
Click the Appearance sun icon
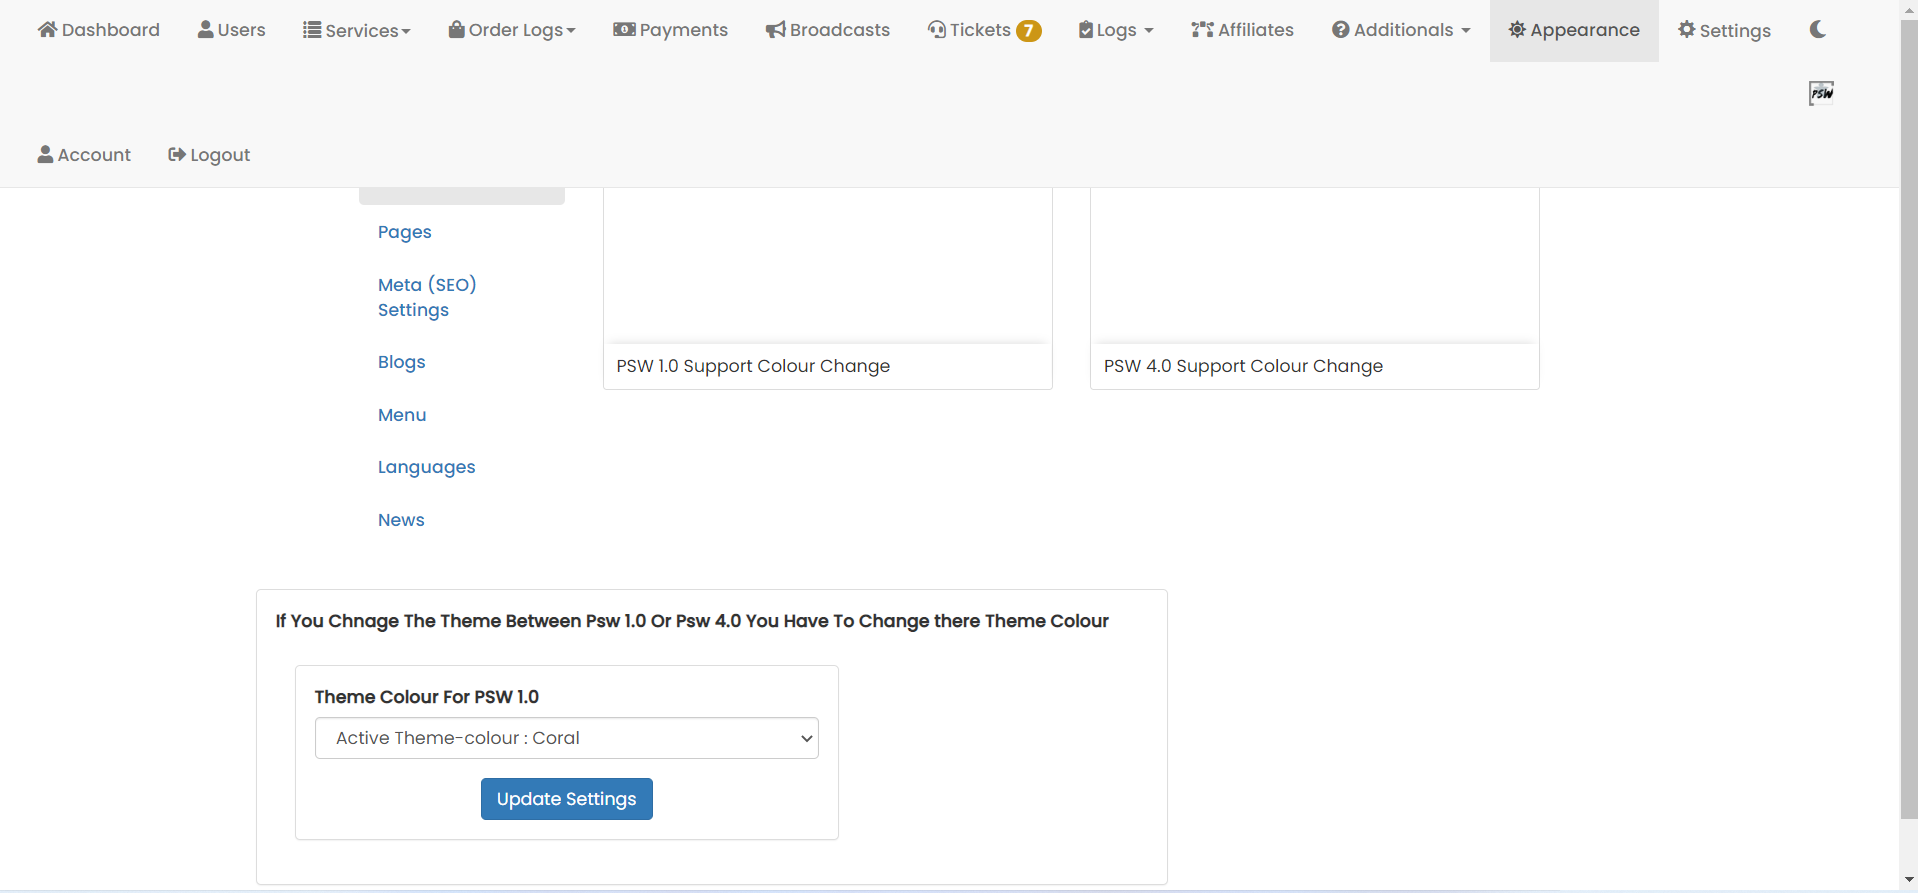(1517, 29)
